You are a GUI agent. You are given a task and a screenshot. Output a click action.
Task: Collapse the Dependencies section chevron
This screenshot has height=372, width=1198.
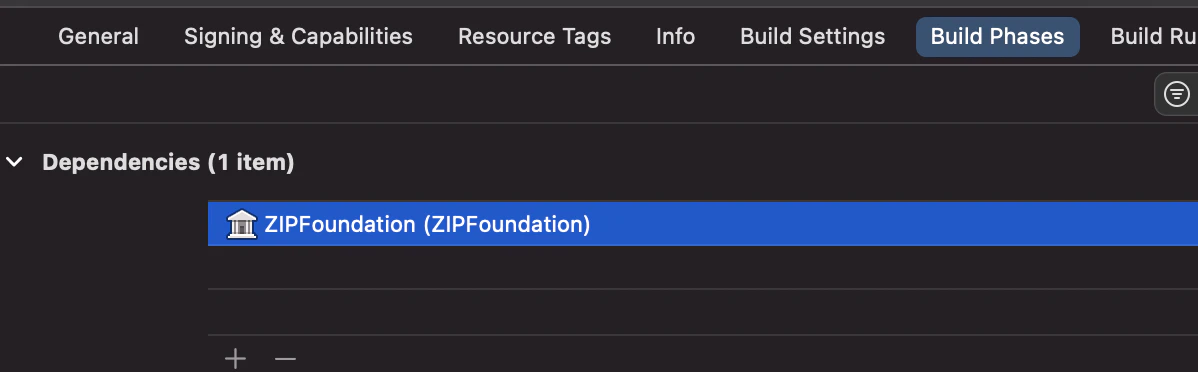point(15,162)
